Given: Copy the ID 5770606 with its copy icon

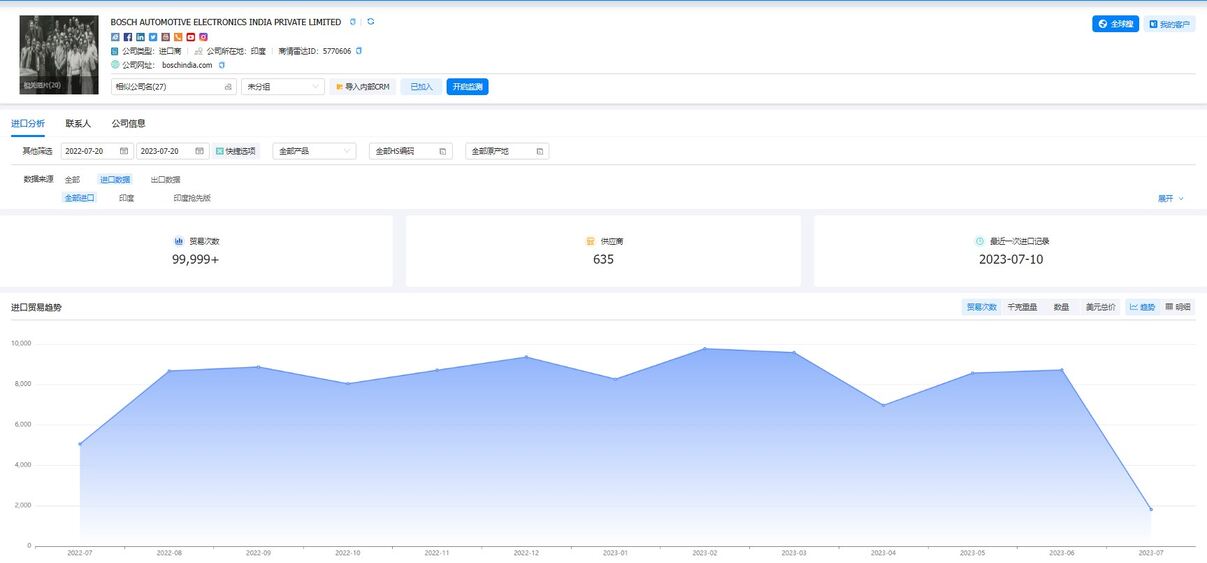Looking at the screenshot, I should click(359, 50).
